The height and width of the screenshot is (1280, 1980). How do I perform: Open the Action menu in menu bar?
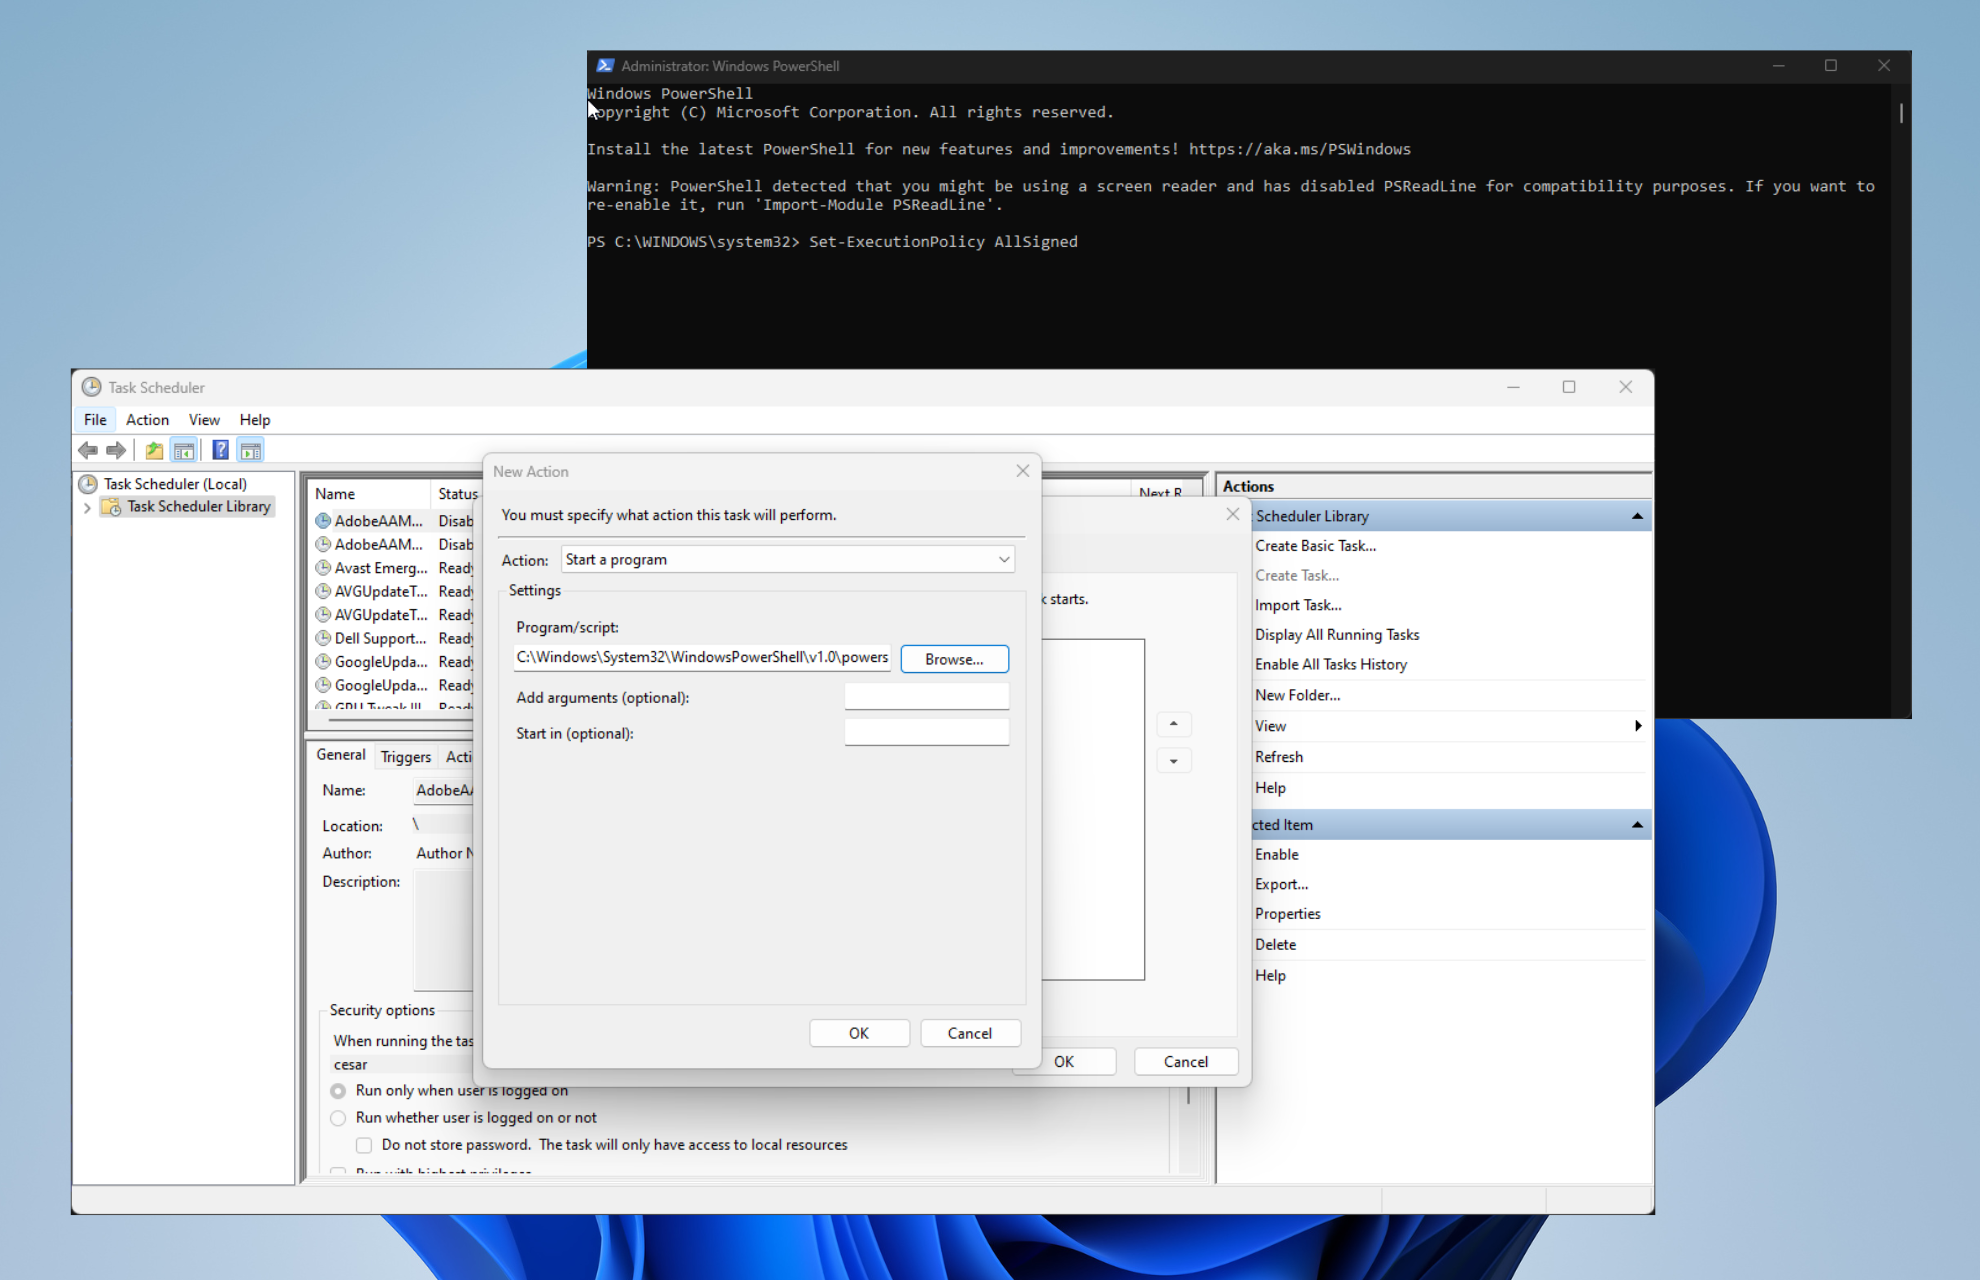pyautogui.click(x=147, y=420)
